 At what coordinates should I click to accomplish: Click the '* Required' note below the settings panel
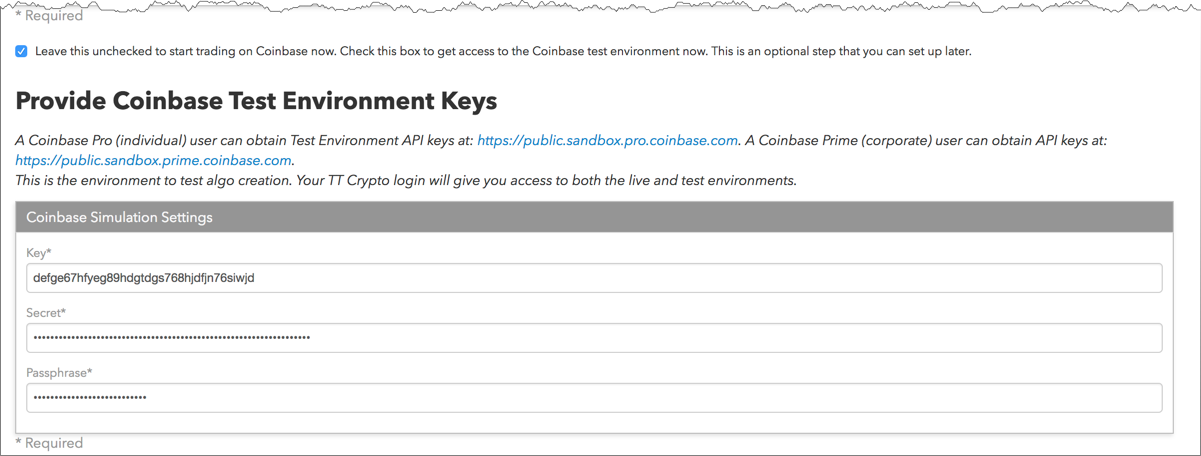(x=49, y=443)
